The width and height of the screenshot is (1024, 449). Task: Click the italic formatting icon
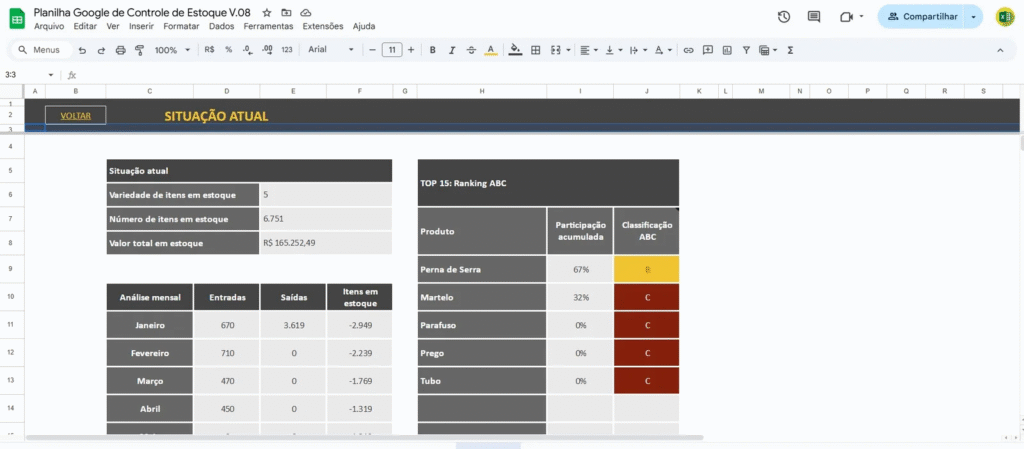[x=451, y=50]
